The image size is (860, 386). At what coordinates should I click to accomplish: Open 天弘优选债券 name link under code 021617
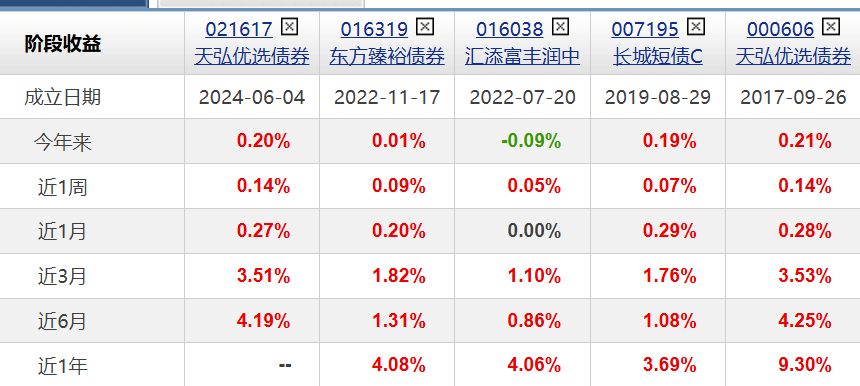252,56
